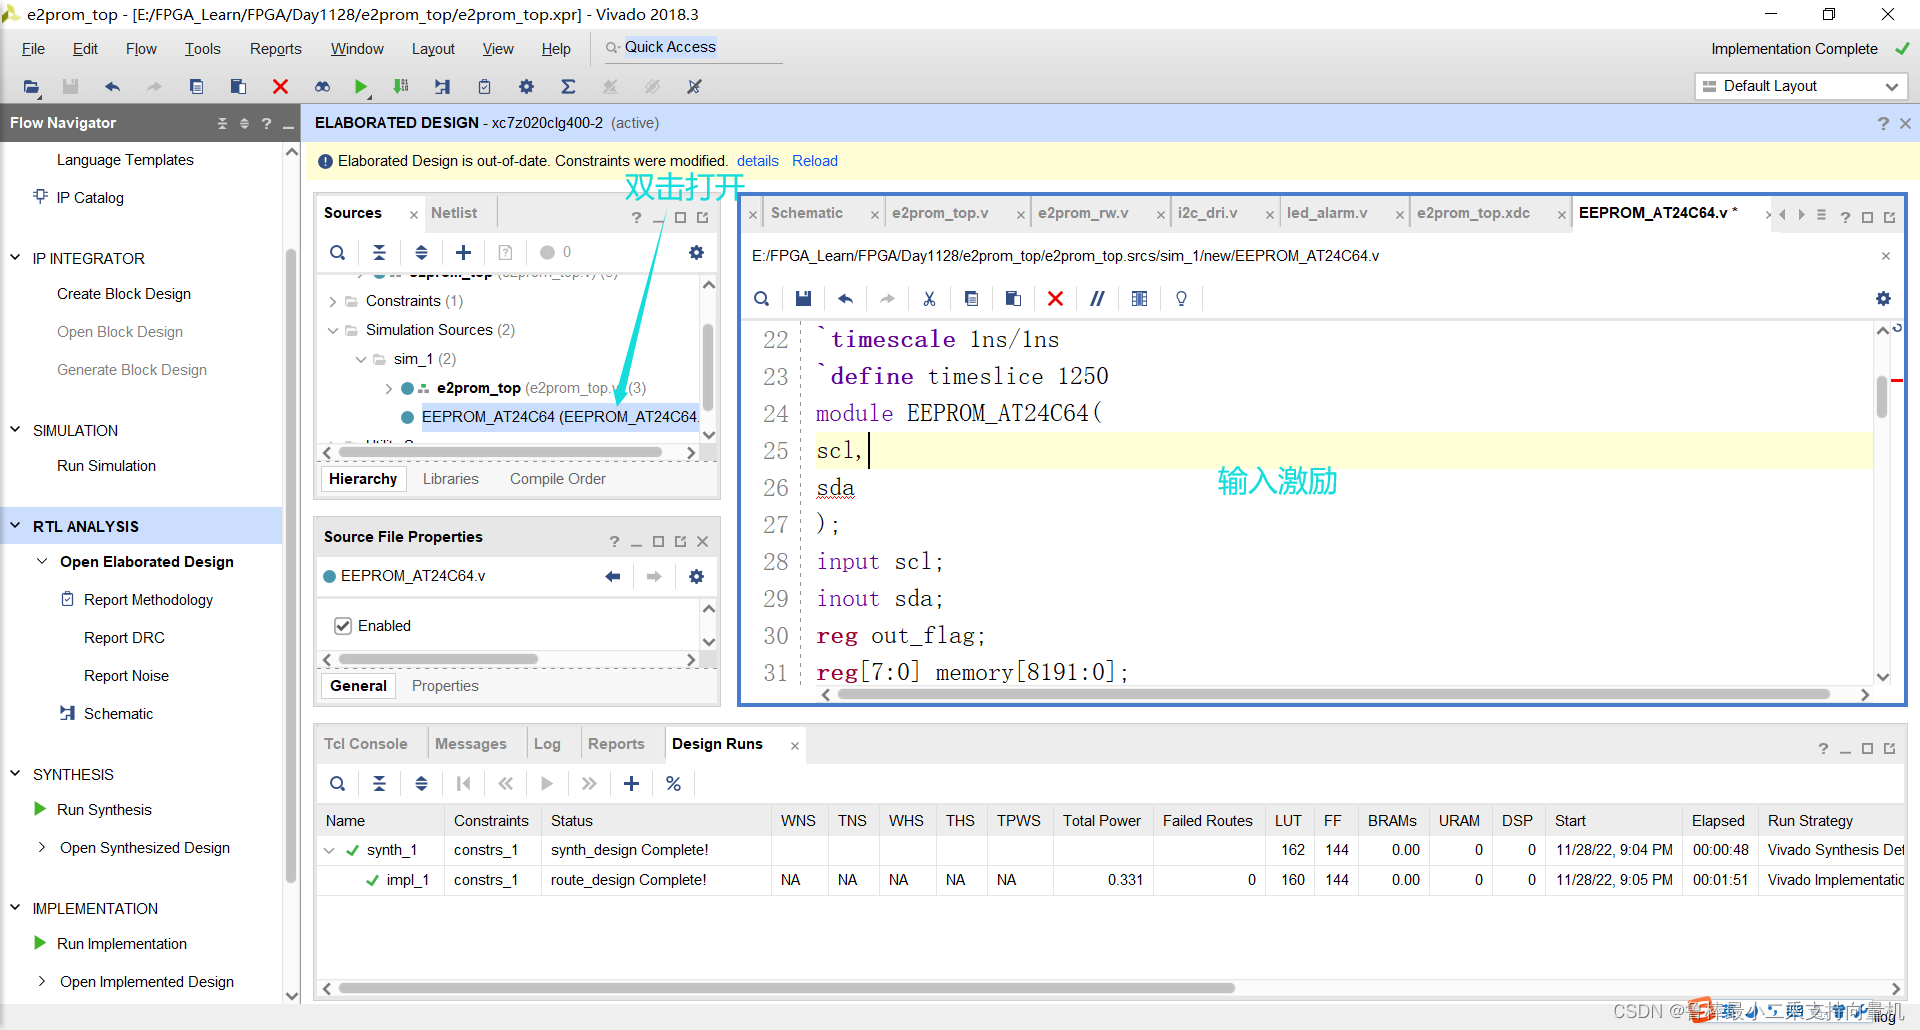This screenshot has width=1920, height=1030.
Task: Collapse the RTL ANALYSIS section
Action: pyautogui.click(x=15, y=526)
